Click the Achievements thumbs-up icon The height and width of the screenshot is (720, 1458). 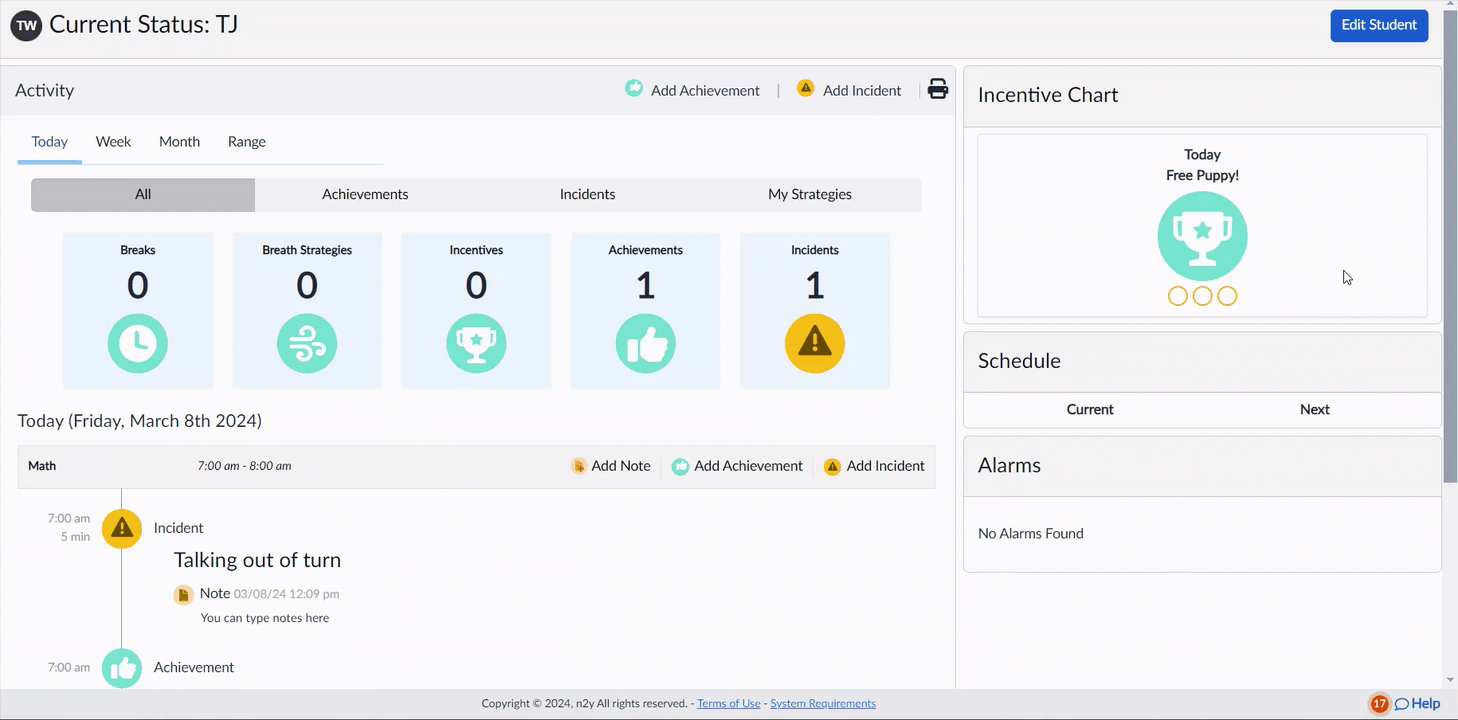[x=646, y=343]
